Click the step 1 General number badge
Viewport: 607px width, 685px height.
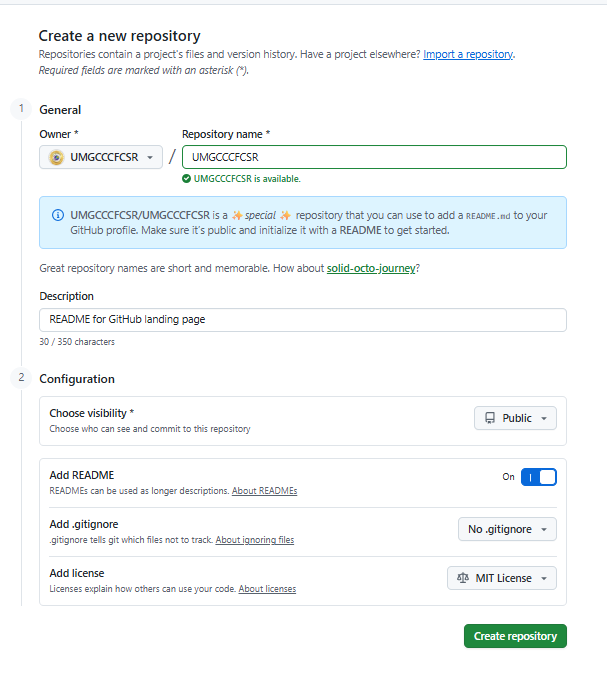tap(20, 109)
